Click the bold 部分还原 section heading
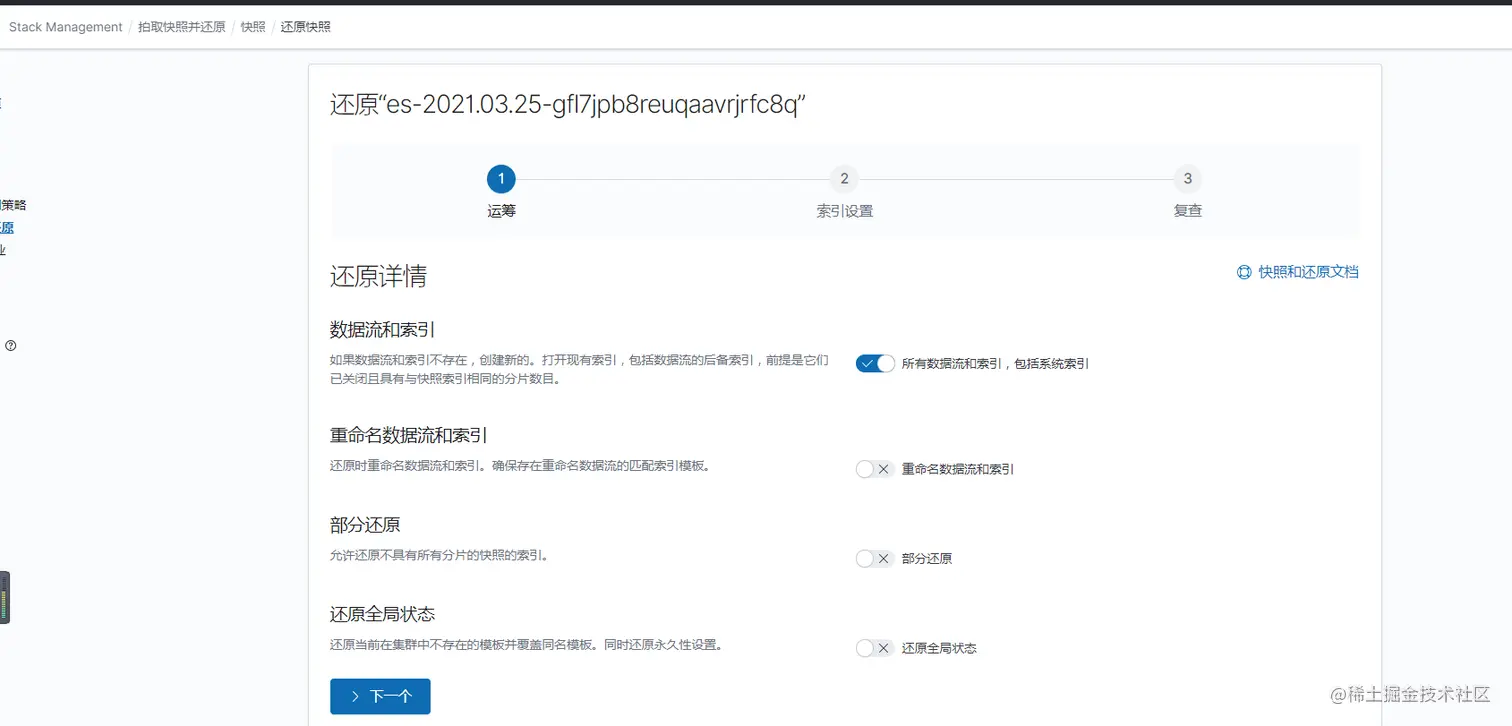The height and width of the screenshot is (726, 1512). tap(365, 525)
